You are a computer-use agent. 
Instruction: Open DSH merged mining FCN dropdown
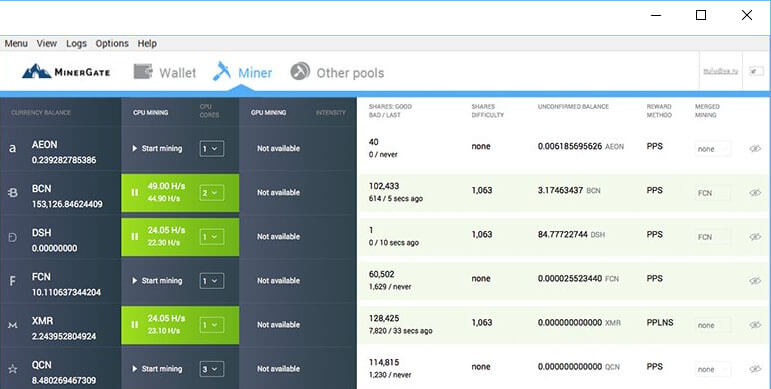pos(712,237)
